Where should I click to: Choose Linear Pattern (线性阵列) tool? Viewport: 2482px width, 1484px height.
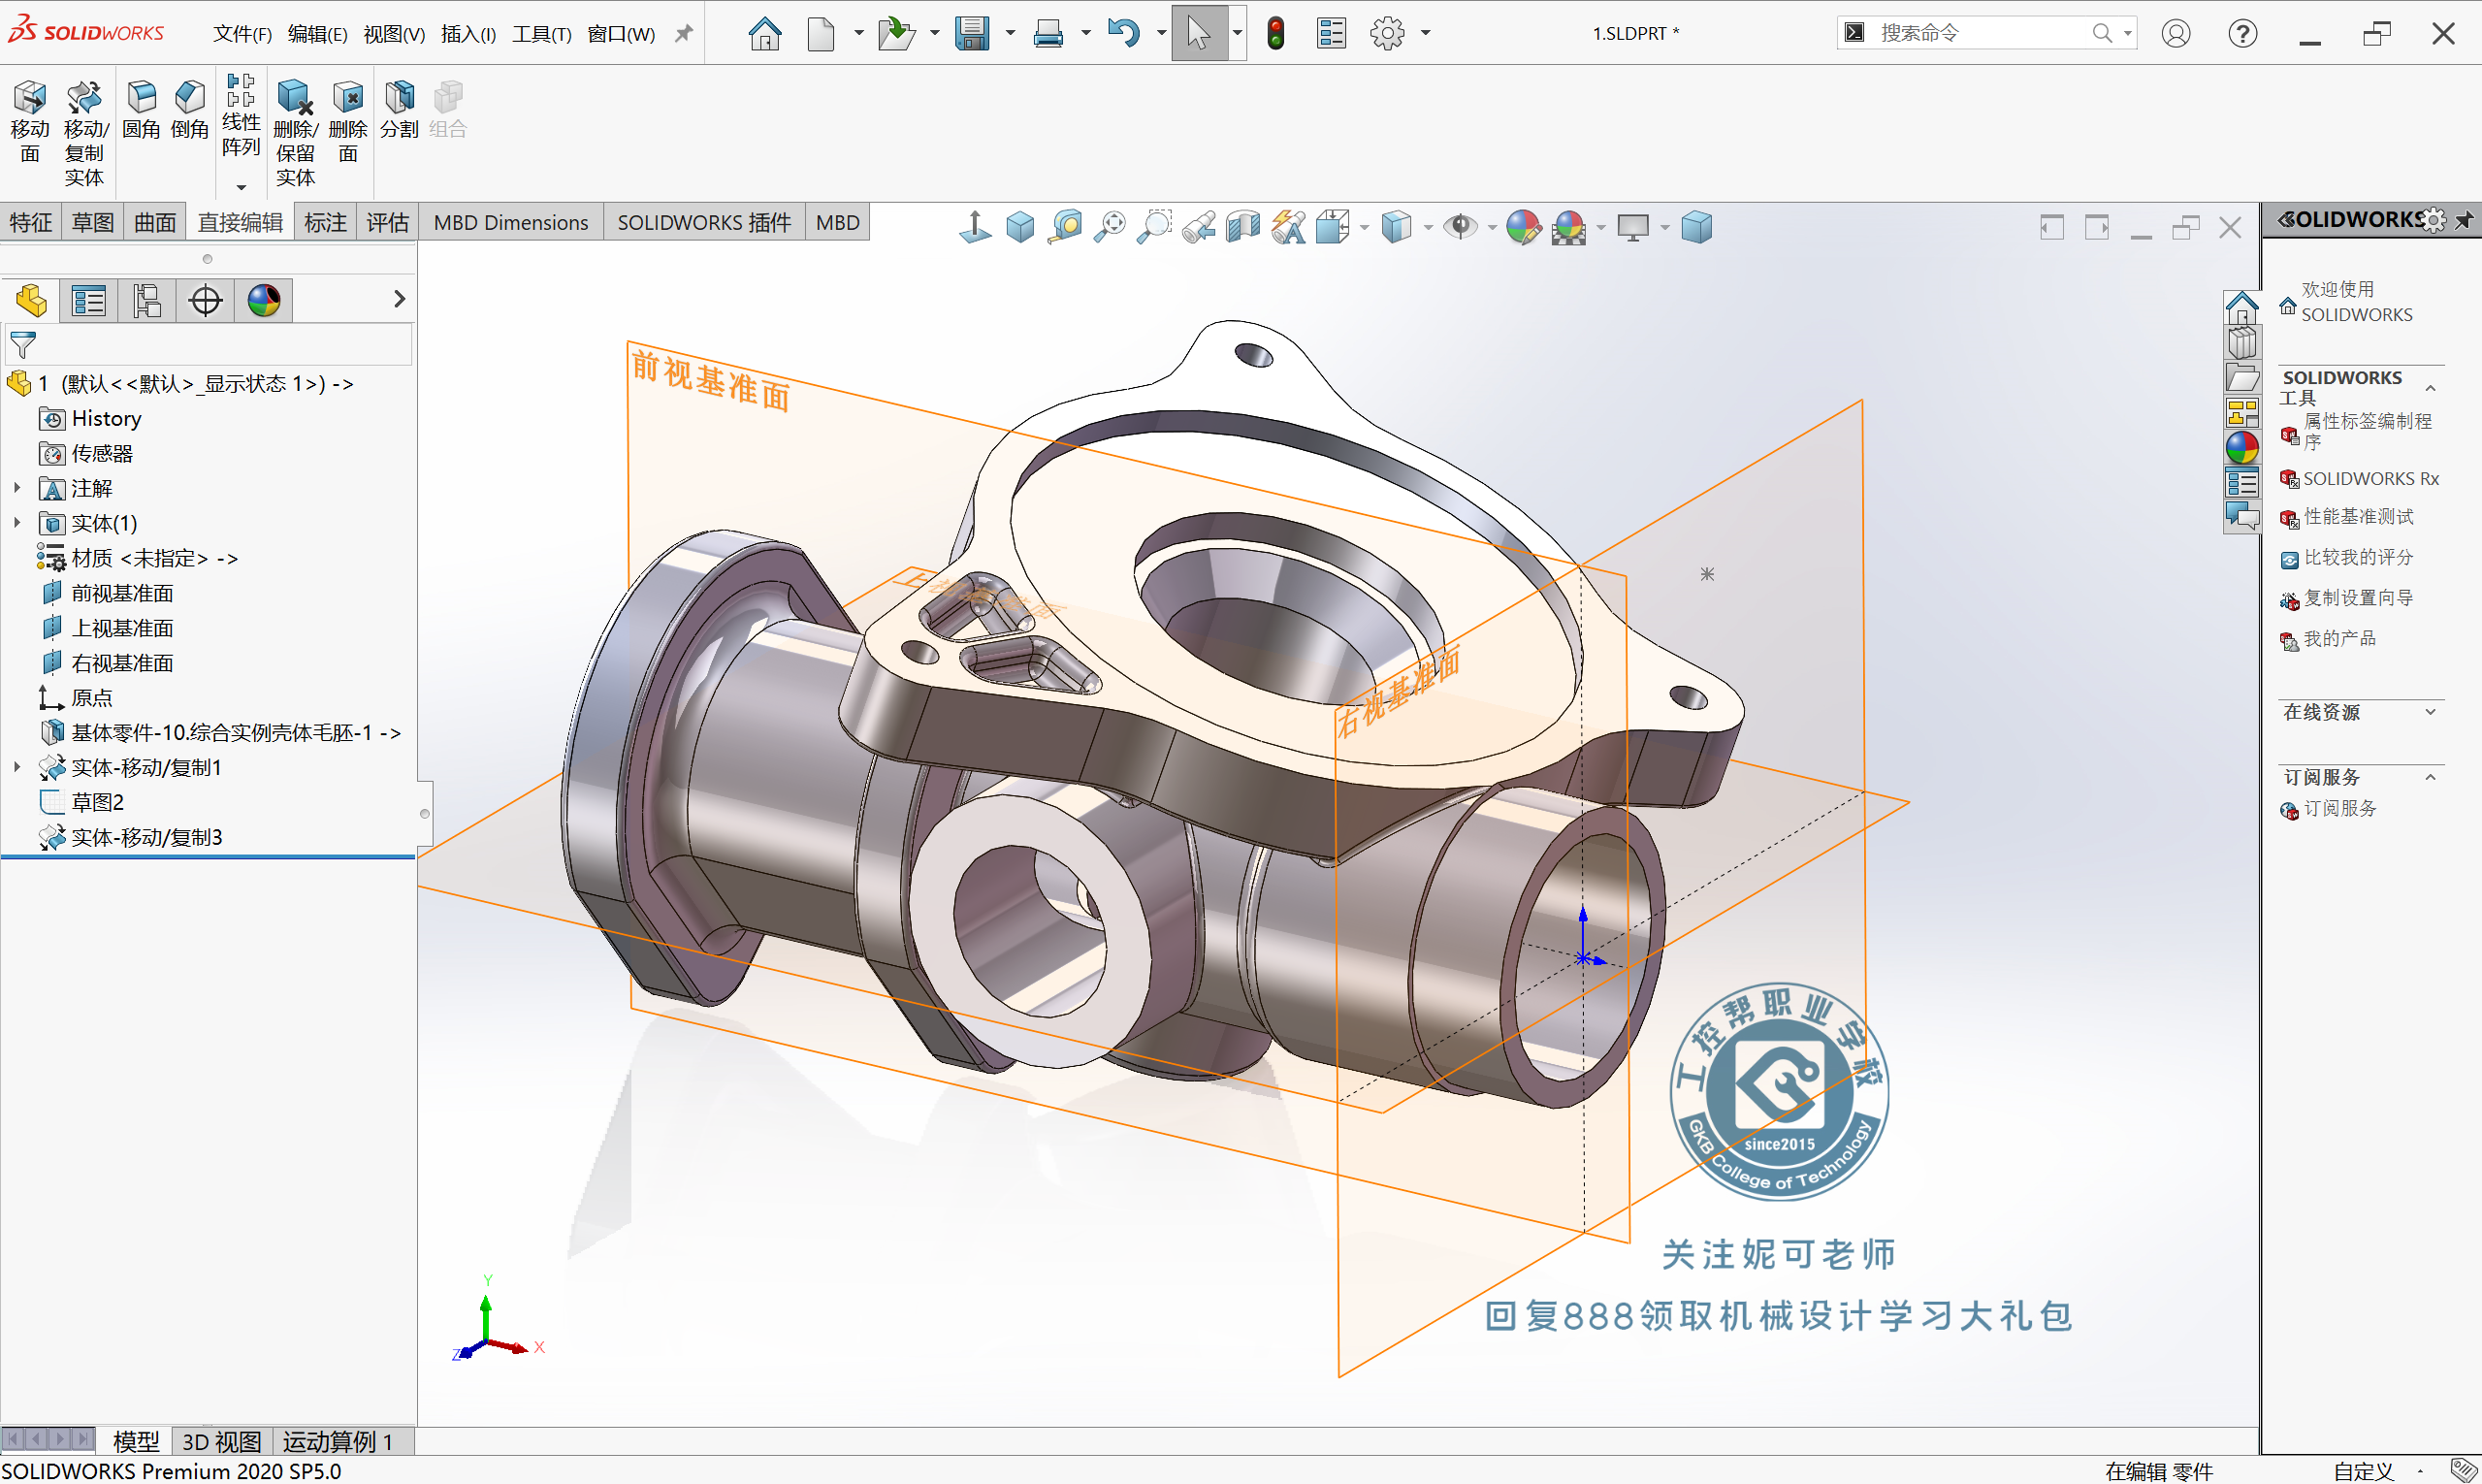coord(241,114)
